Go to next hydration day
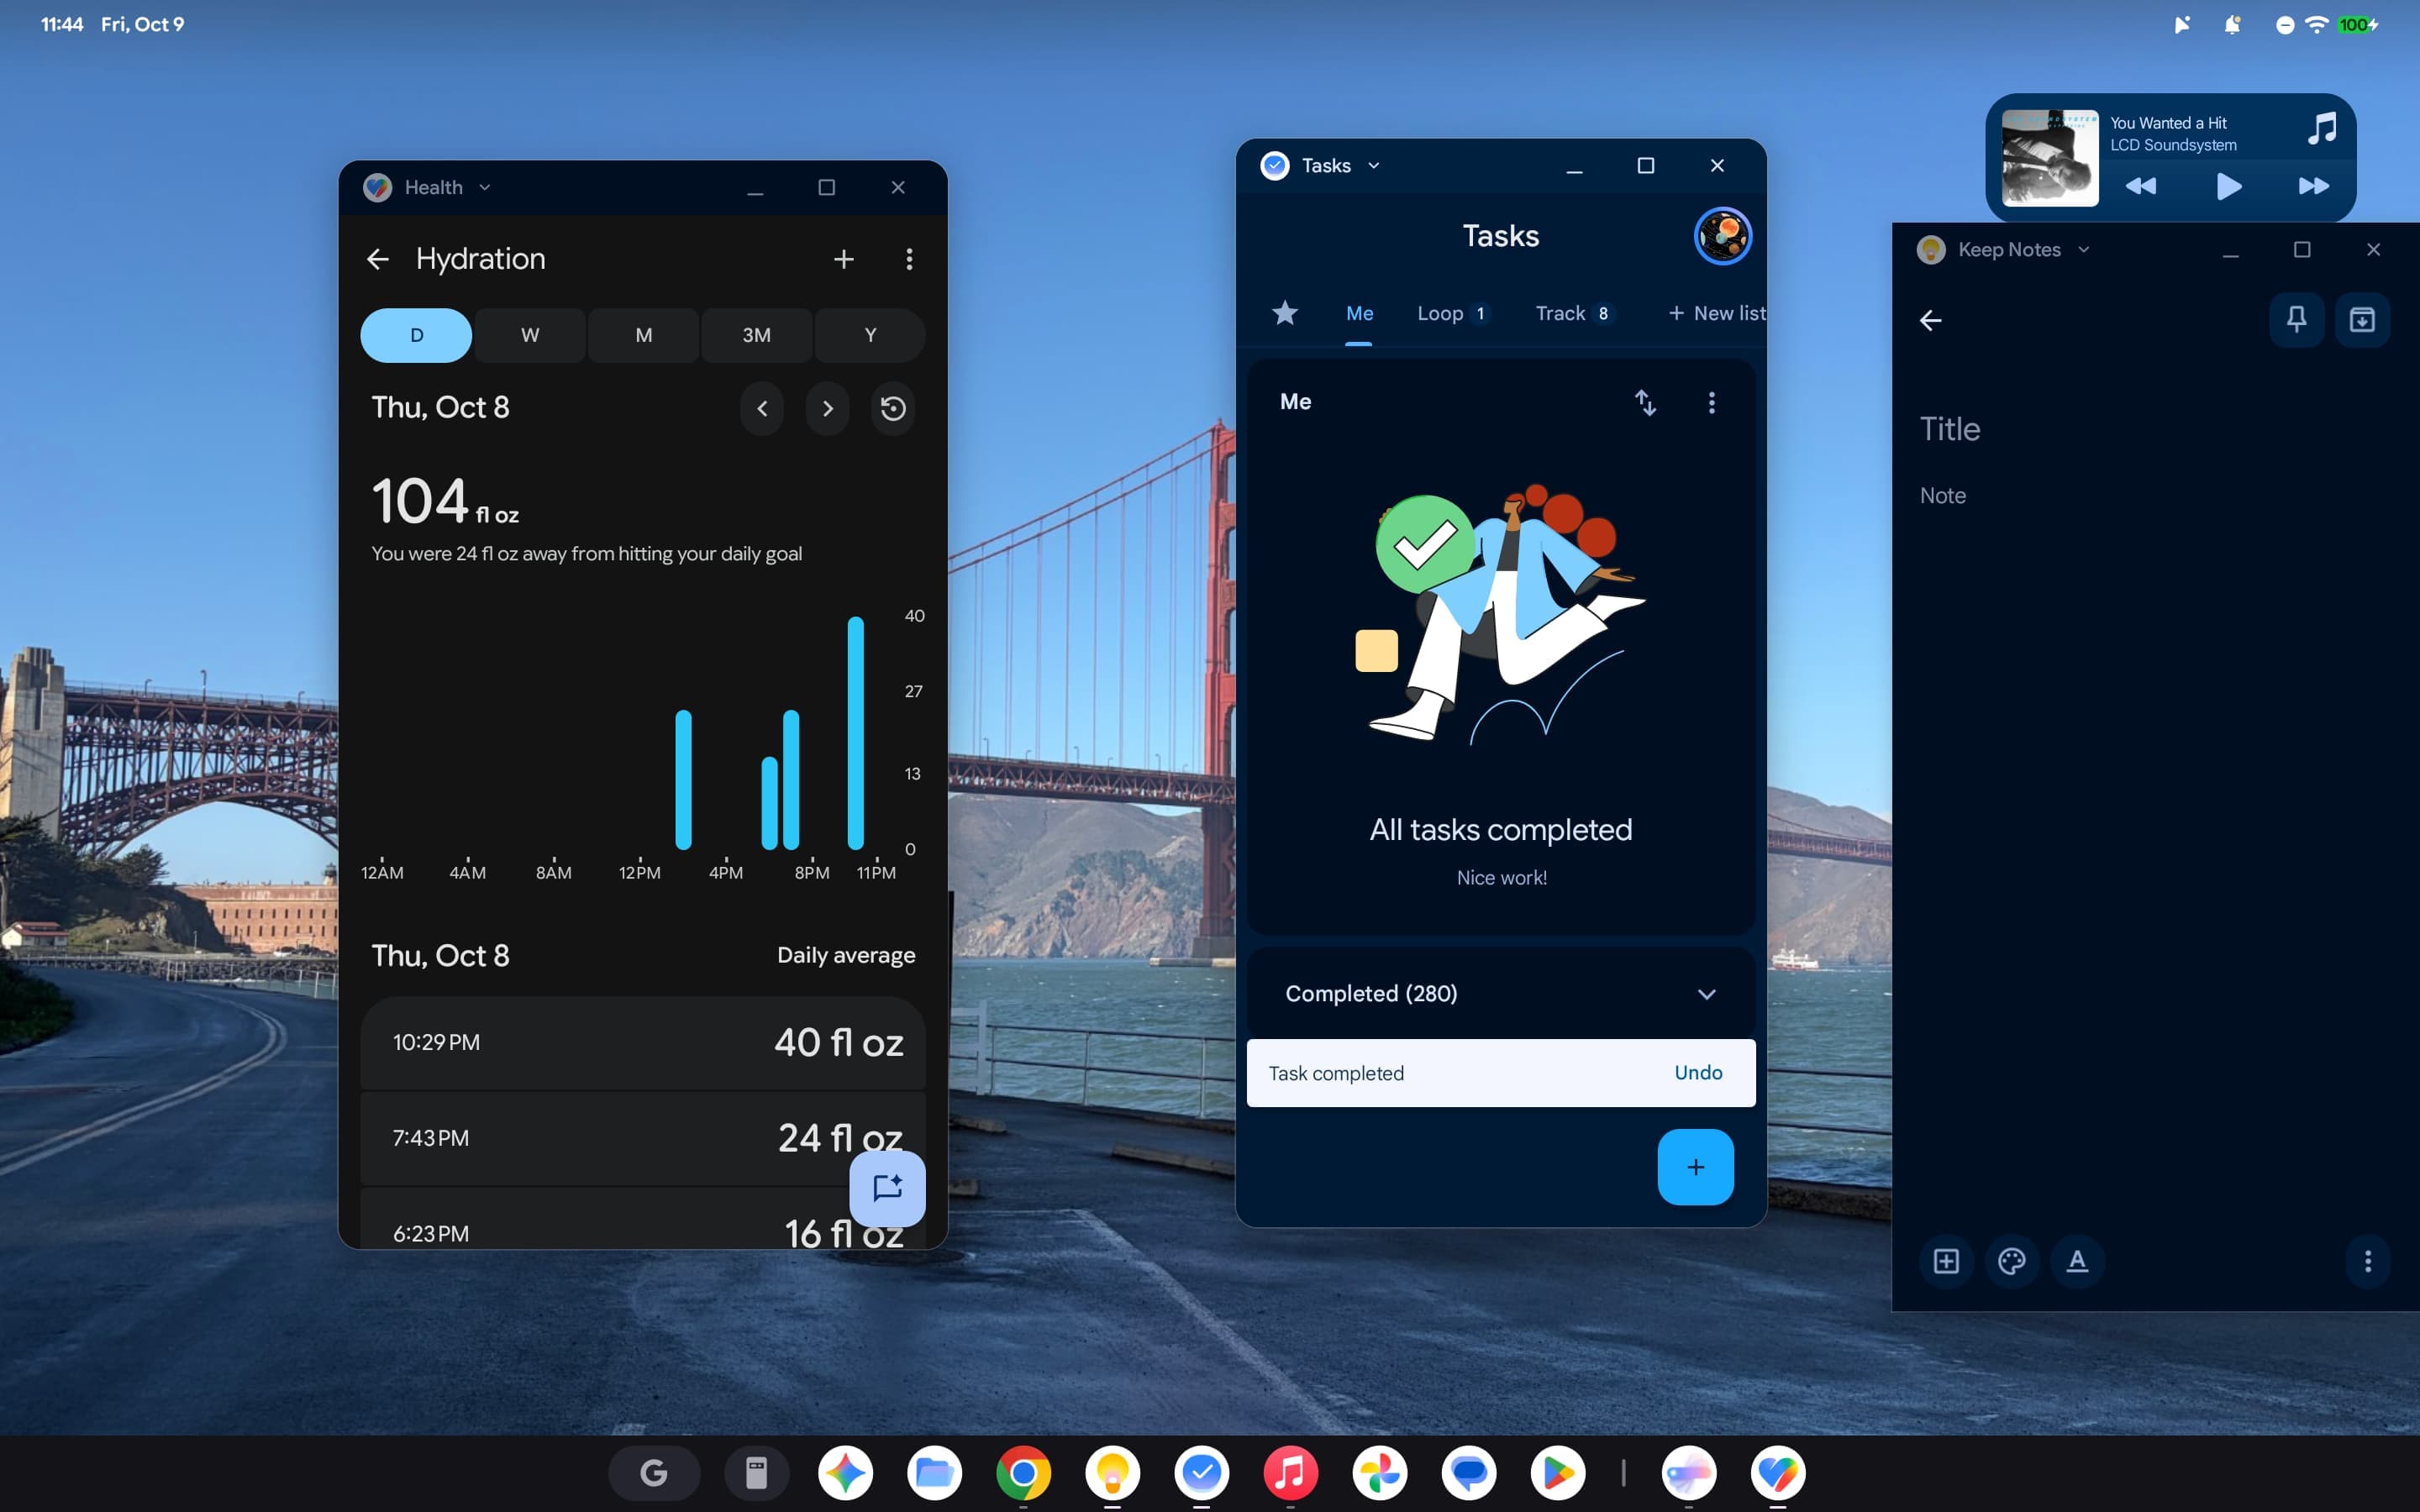This screenshot has width=2420, height=1512. 827,408
